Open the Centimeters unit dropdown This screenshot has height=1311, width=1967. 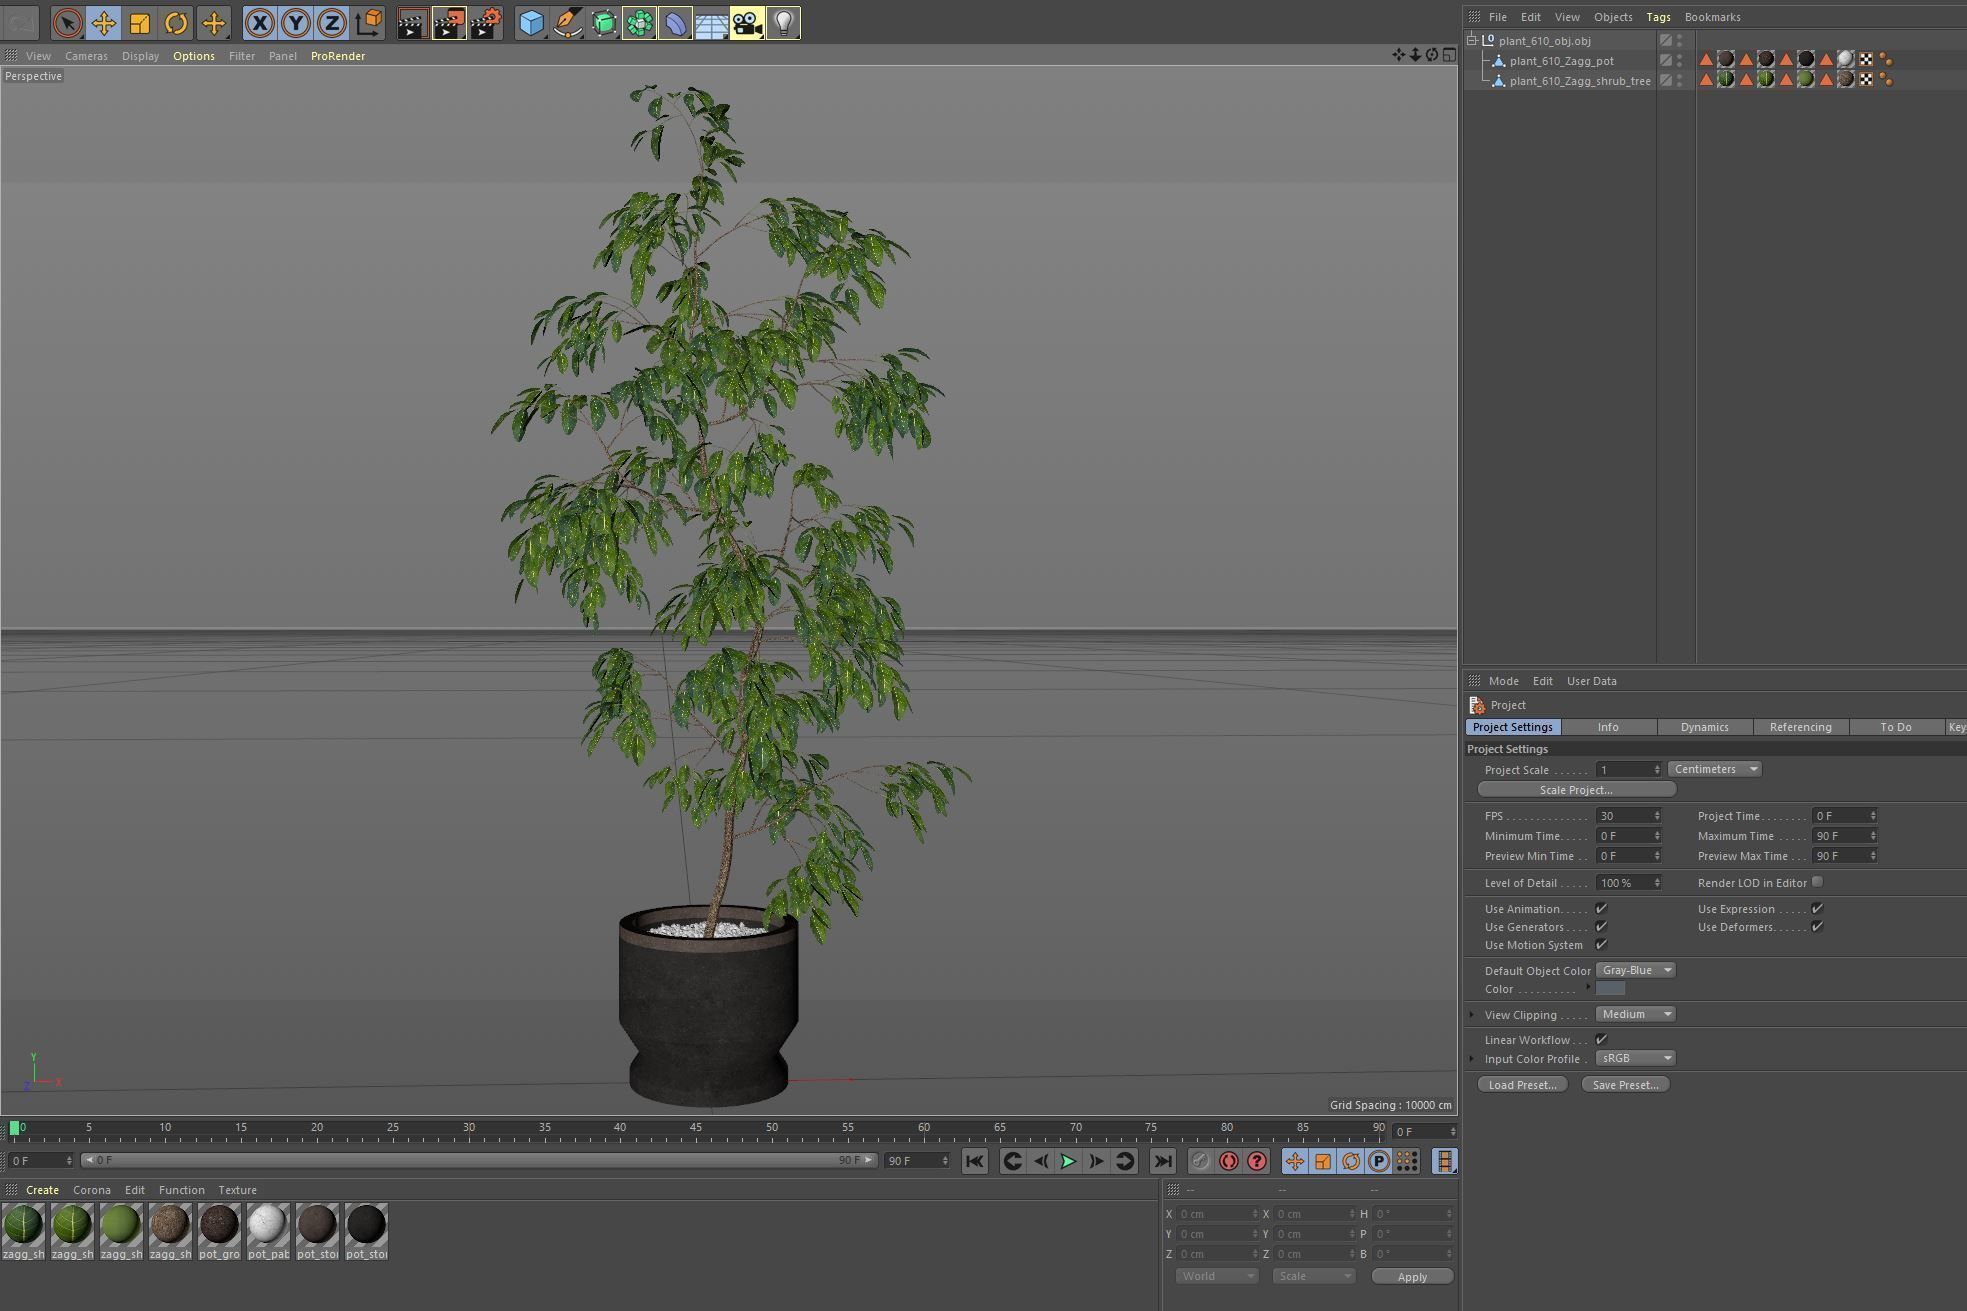1714,769
